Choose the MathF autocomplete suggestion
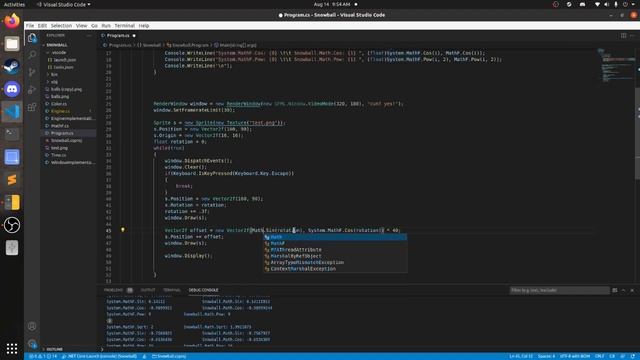640x360 pixels. [335, 243]
